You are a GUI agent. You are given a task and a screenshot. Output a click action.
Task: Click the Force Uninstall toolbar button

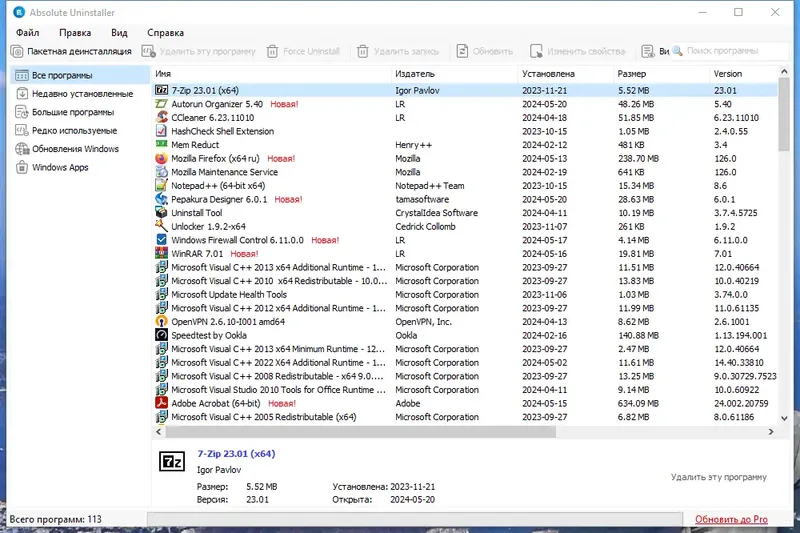tap(303, 52)
